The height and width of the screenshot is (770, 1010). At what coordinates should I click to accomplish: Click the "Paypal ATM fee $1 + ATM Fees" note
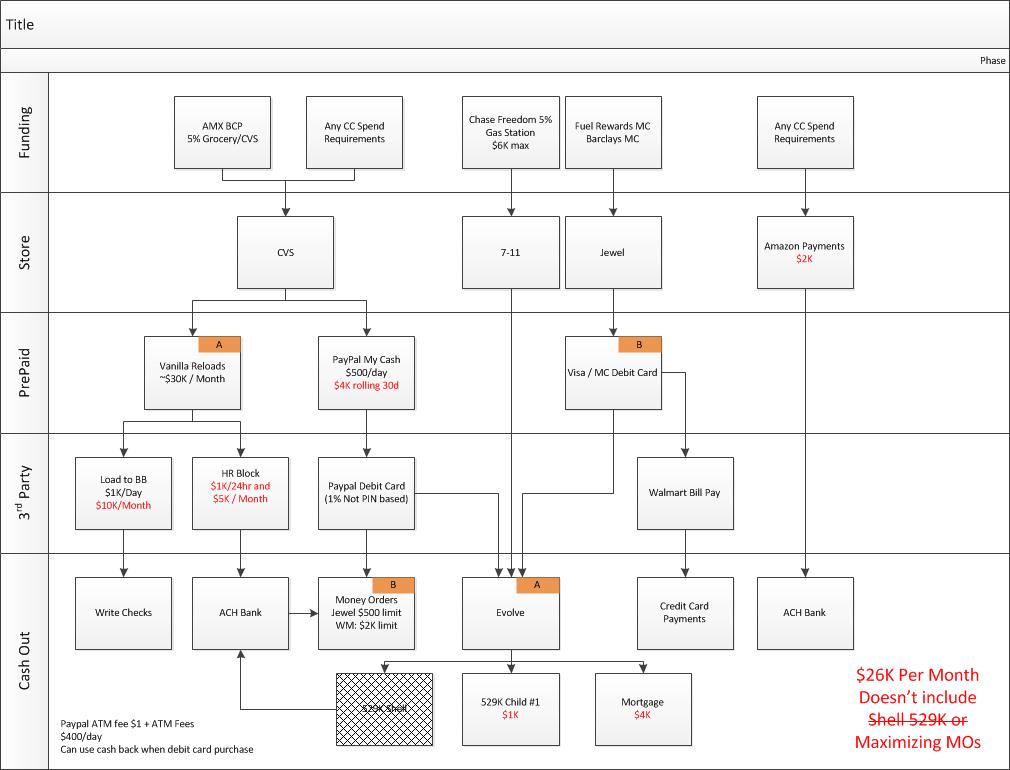128,724
